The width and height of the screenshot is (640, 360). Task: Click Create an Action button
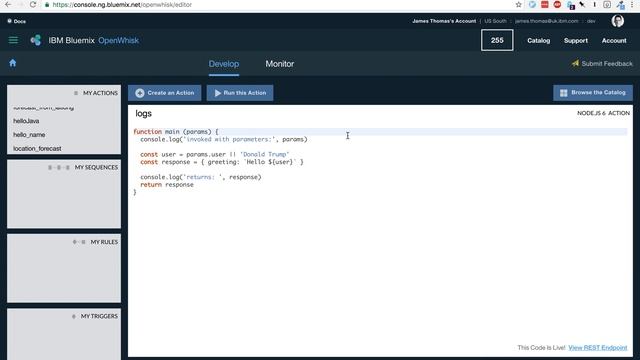[164, 93]
